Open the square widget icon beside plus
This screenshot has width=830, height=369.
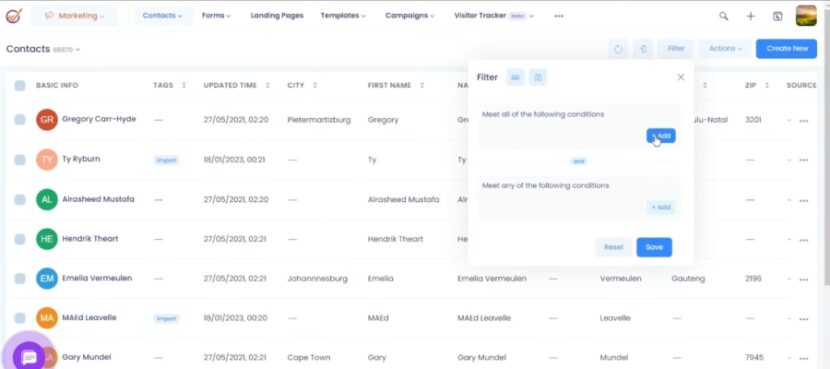(777, 16)
